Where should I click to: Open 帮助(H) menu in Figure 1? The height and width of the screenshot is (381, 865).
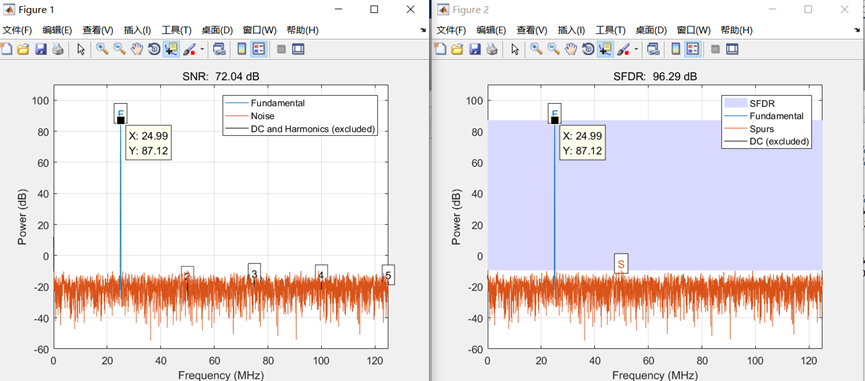302,30
